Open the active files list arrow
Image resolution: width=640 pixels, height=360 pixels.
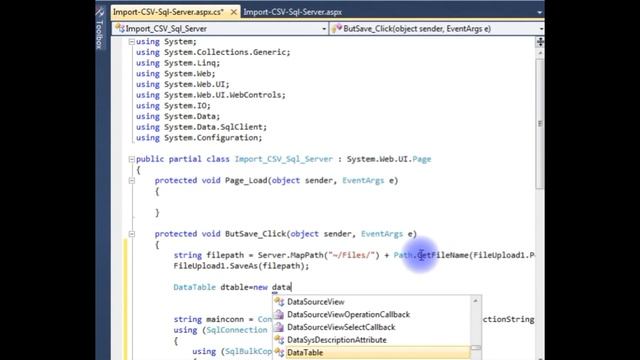540,13
